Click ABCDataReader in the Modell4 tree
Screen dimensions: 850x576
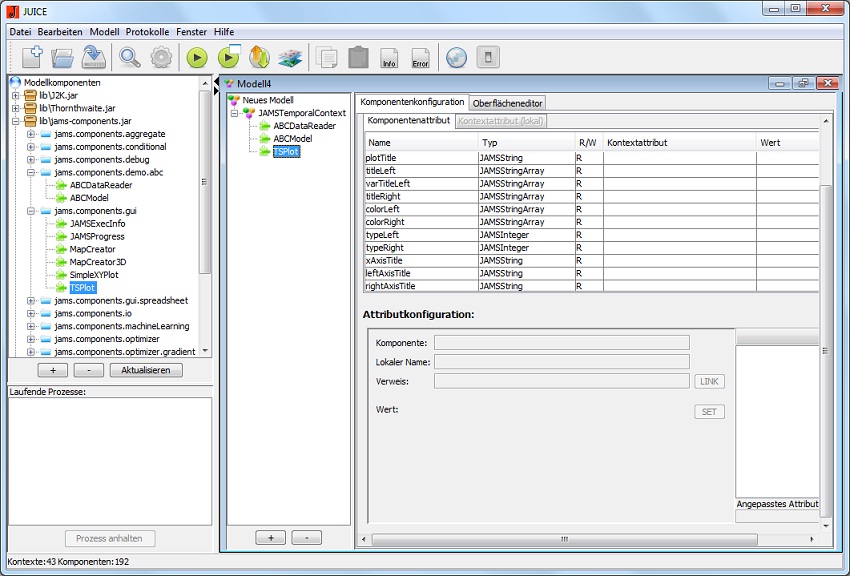point(304,126)
